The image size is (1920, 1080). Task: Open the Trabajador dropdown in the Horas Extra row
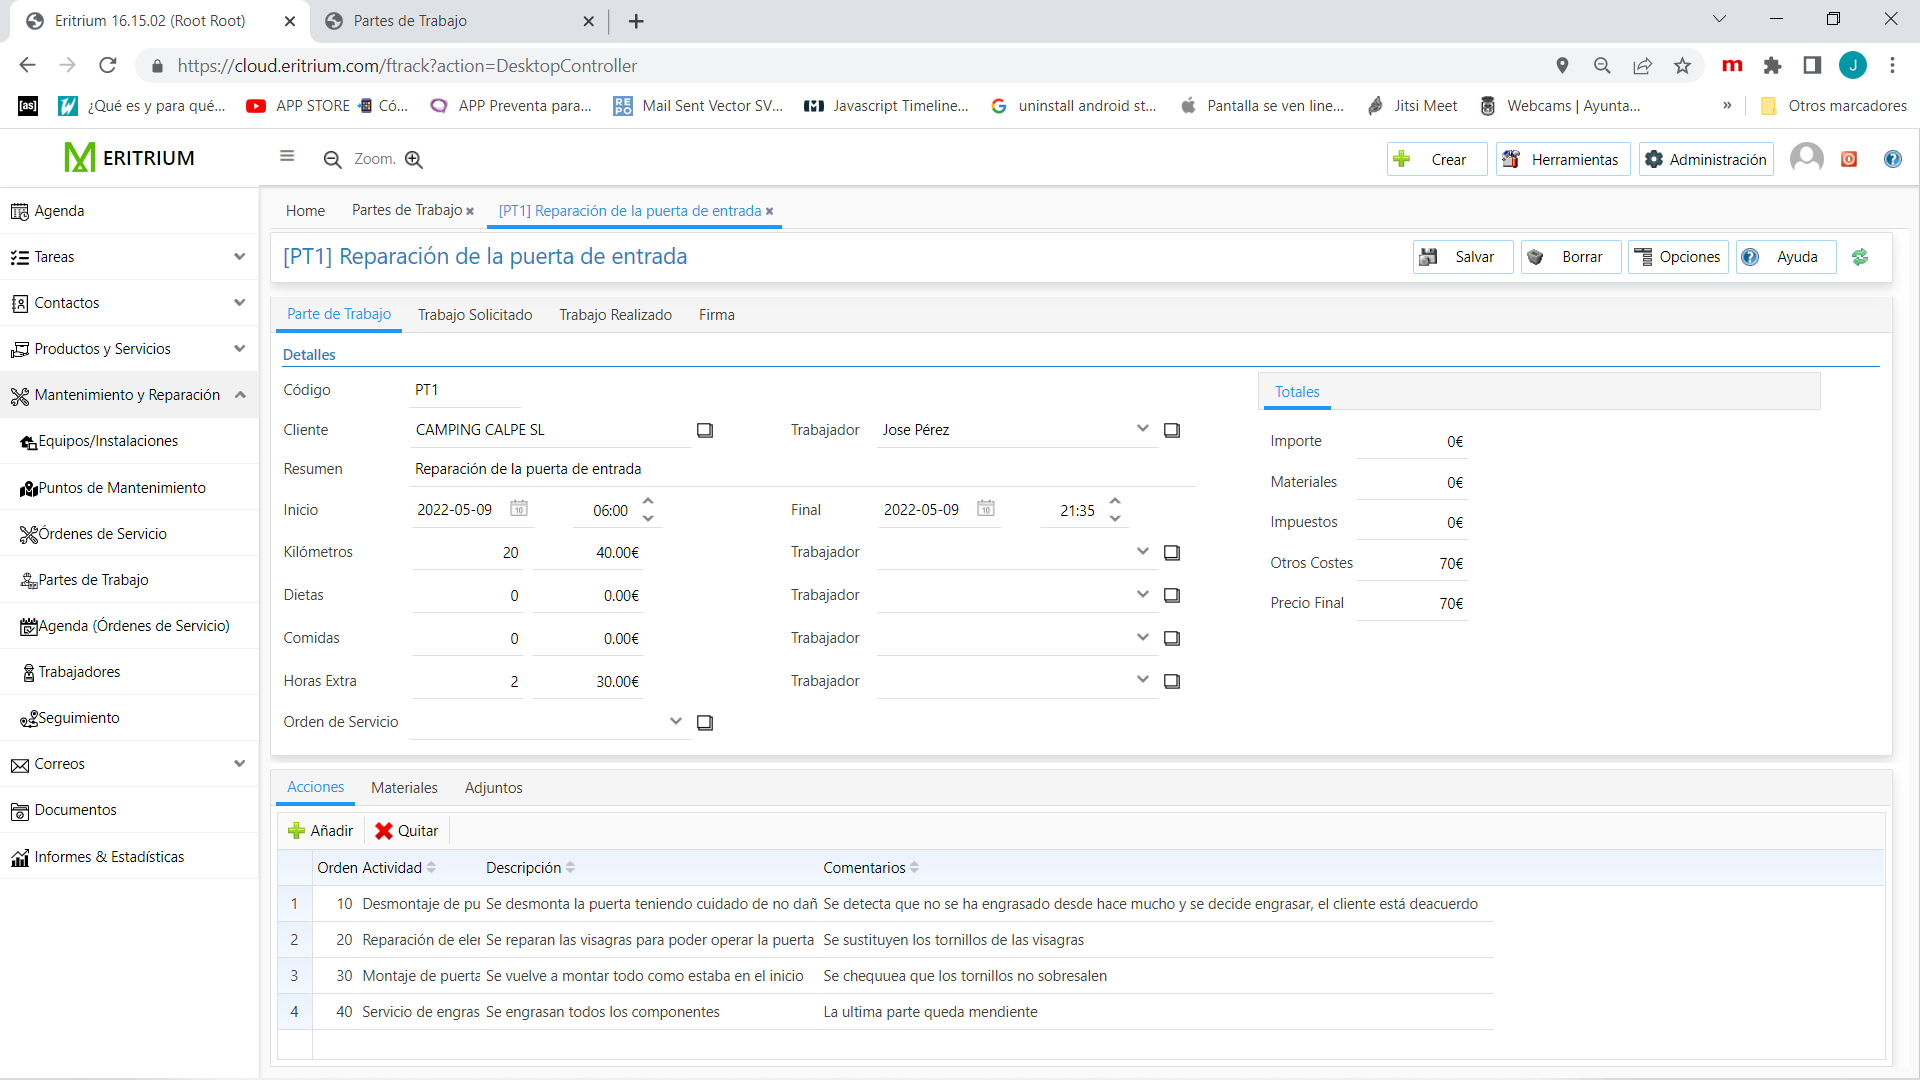tap(1142, 680)
